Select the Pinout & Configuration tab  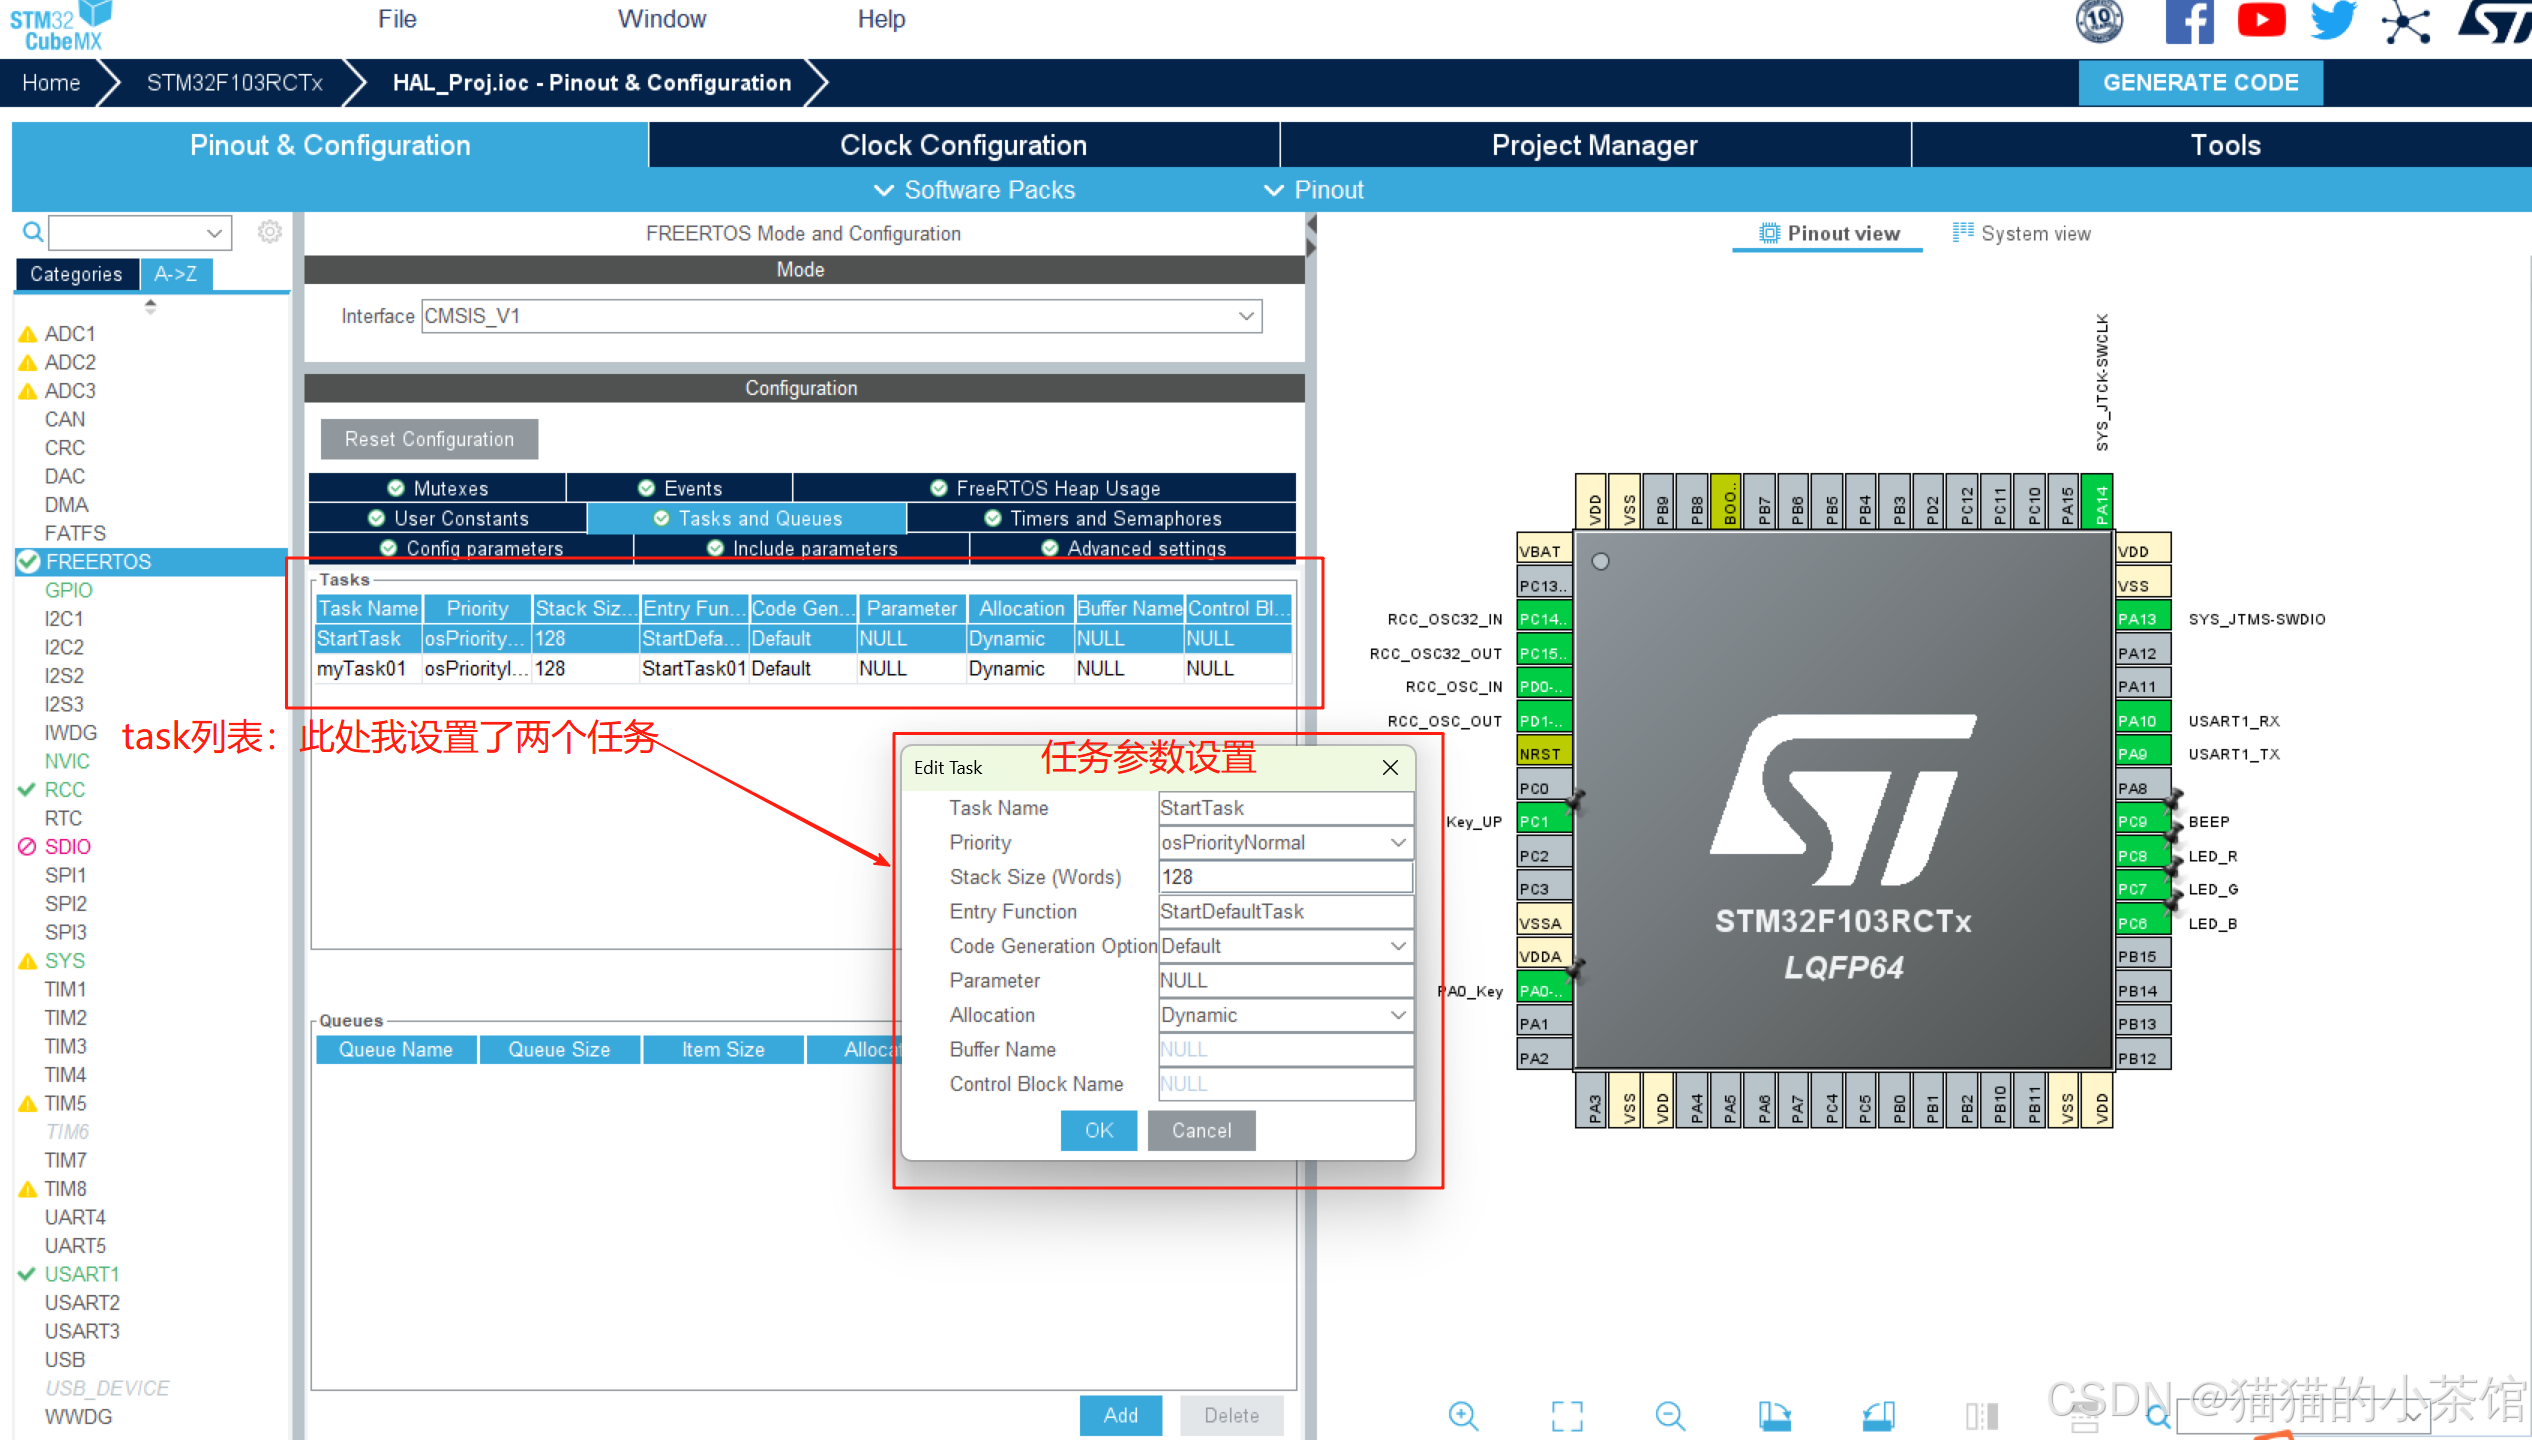click(330, 145)
